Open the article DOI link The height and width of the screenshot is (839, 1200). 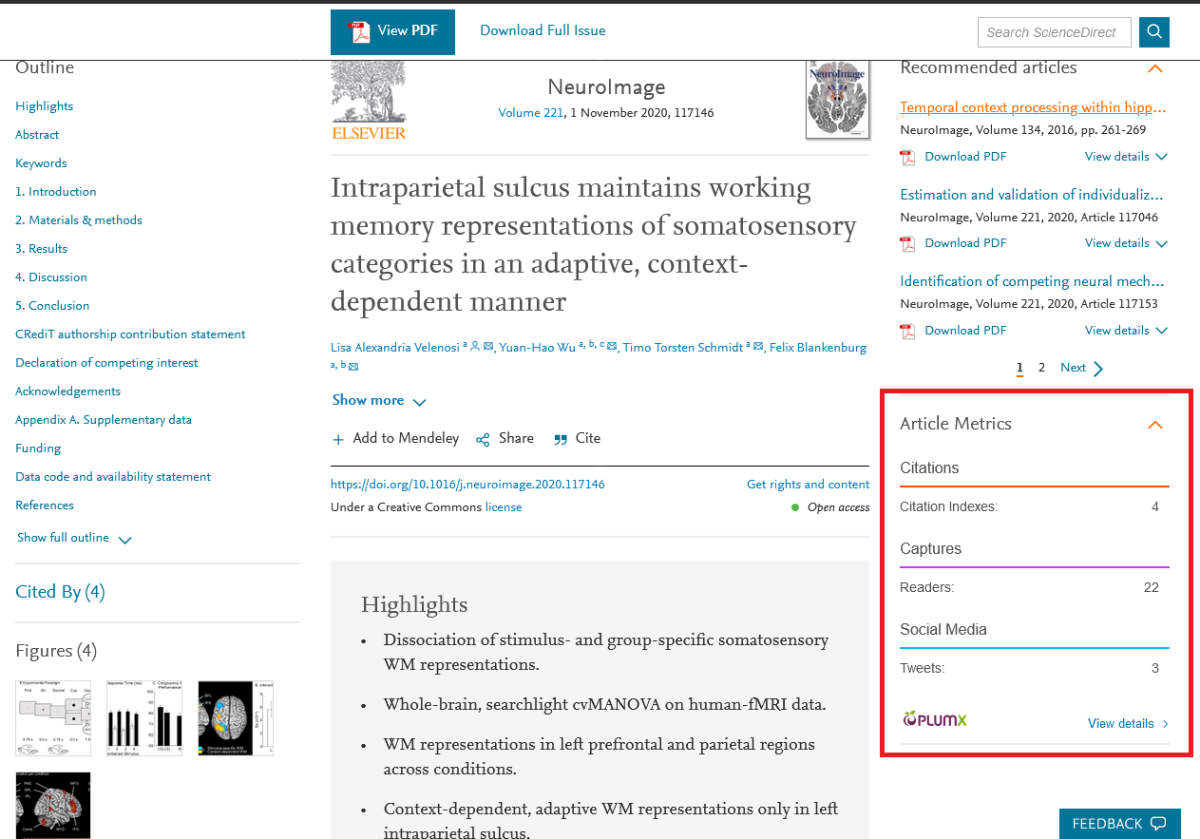coord(467,484)
